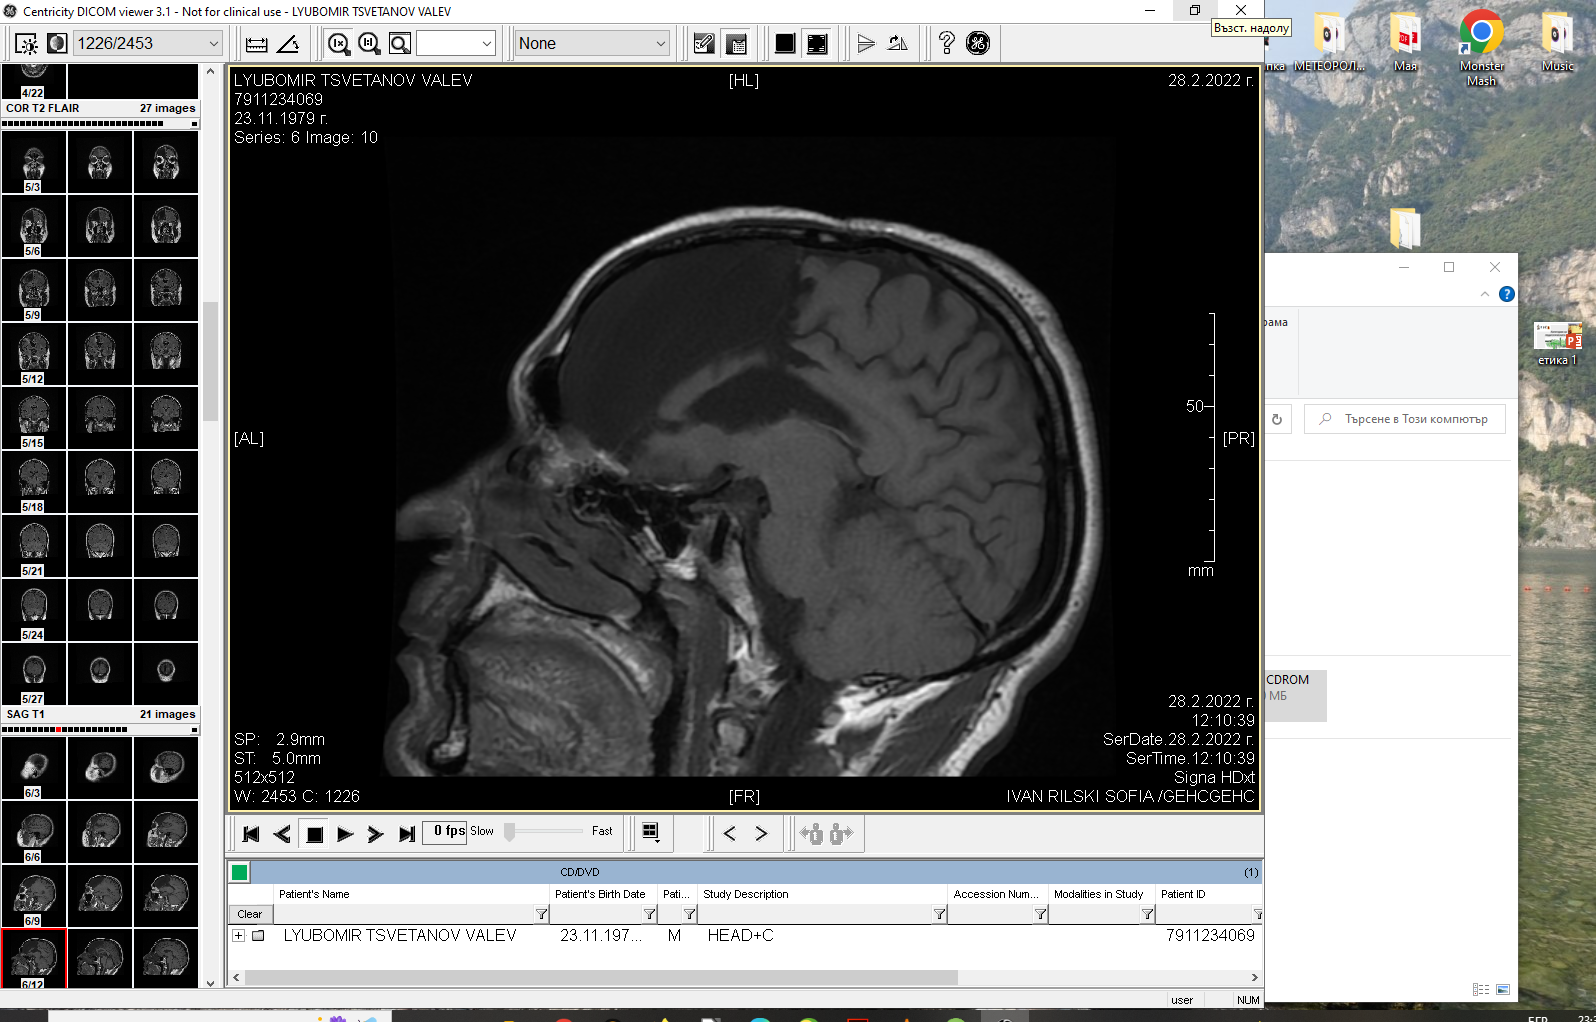The height and width of the screenshot is (1022, 1596).
Task: Select the angle measurement tool
Action: pos(288,44)
